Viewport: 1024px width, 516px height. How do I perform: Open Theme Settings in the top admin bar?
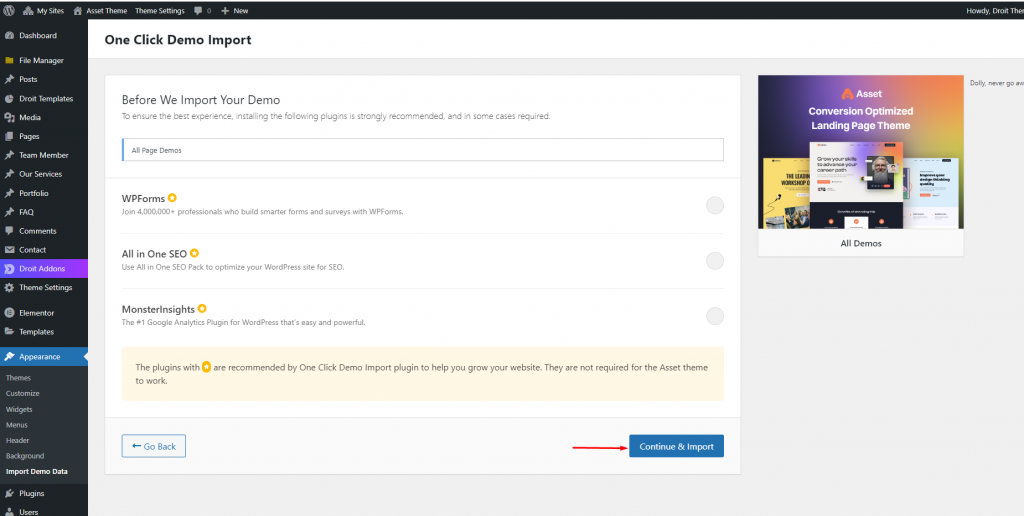tap(159, 10)
